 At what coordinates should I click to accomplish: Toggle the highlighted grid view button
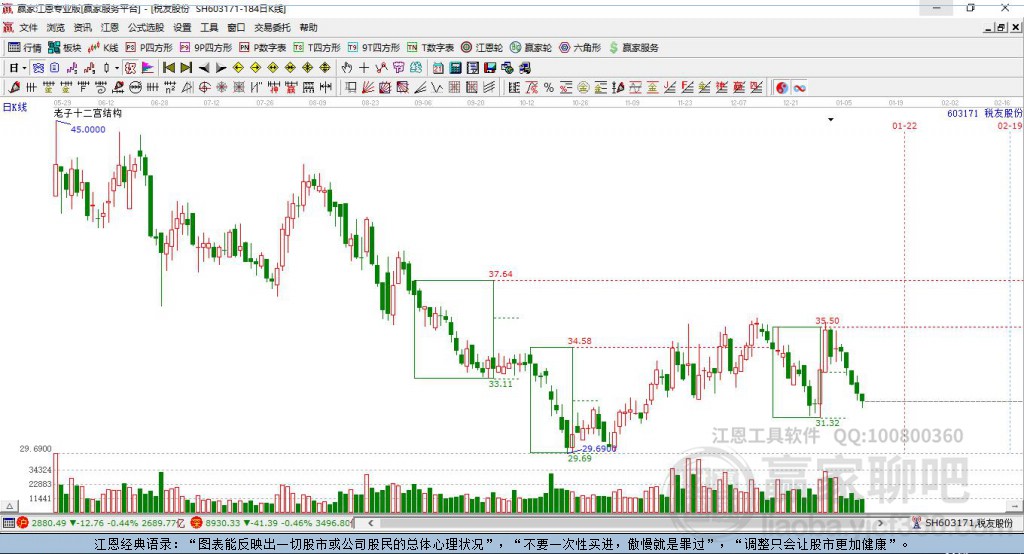[x=38, y=67]
